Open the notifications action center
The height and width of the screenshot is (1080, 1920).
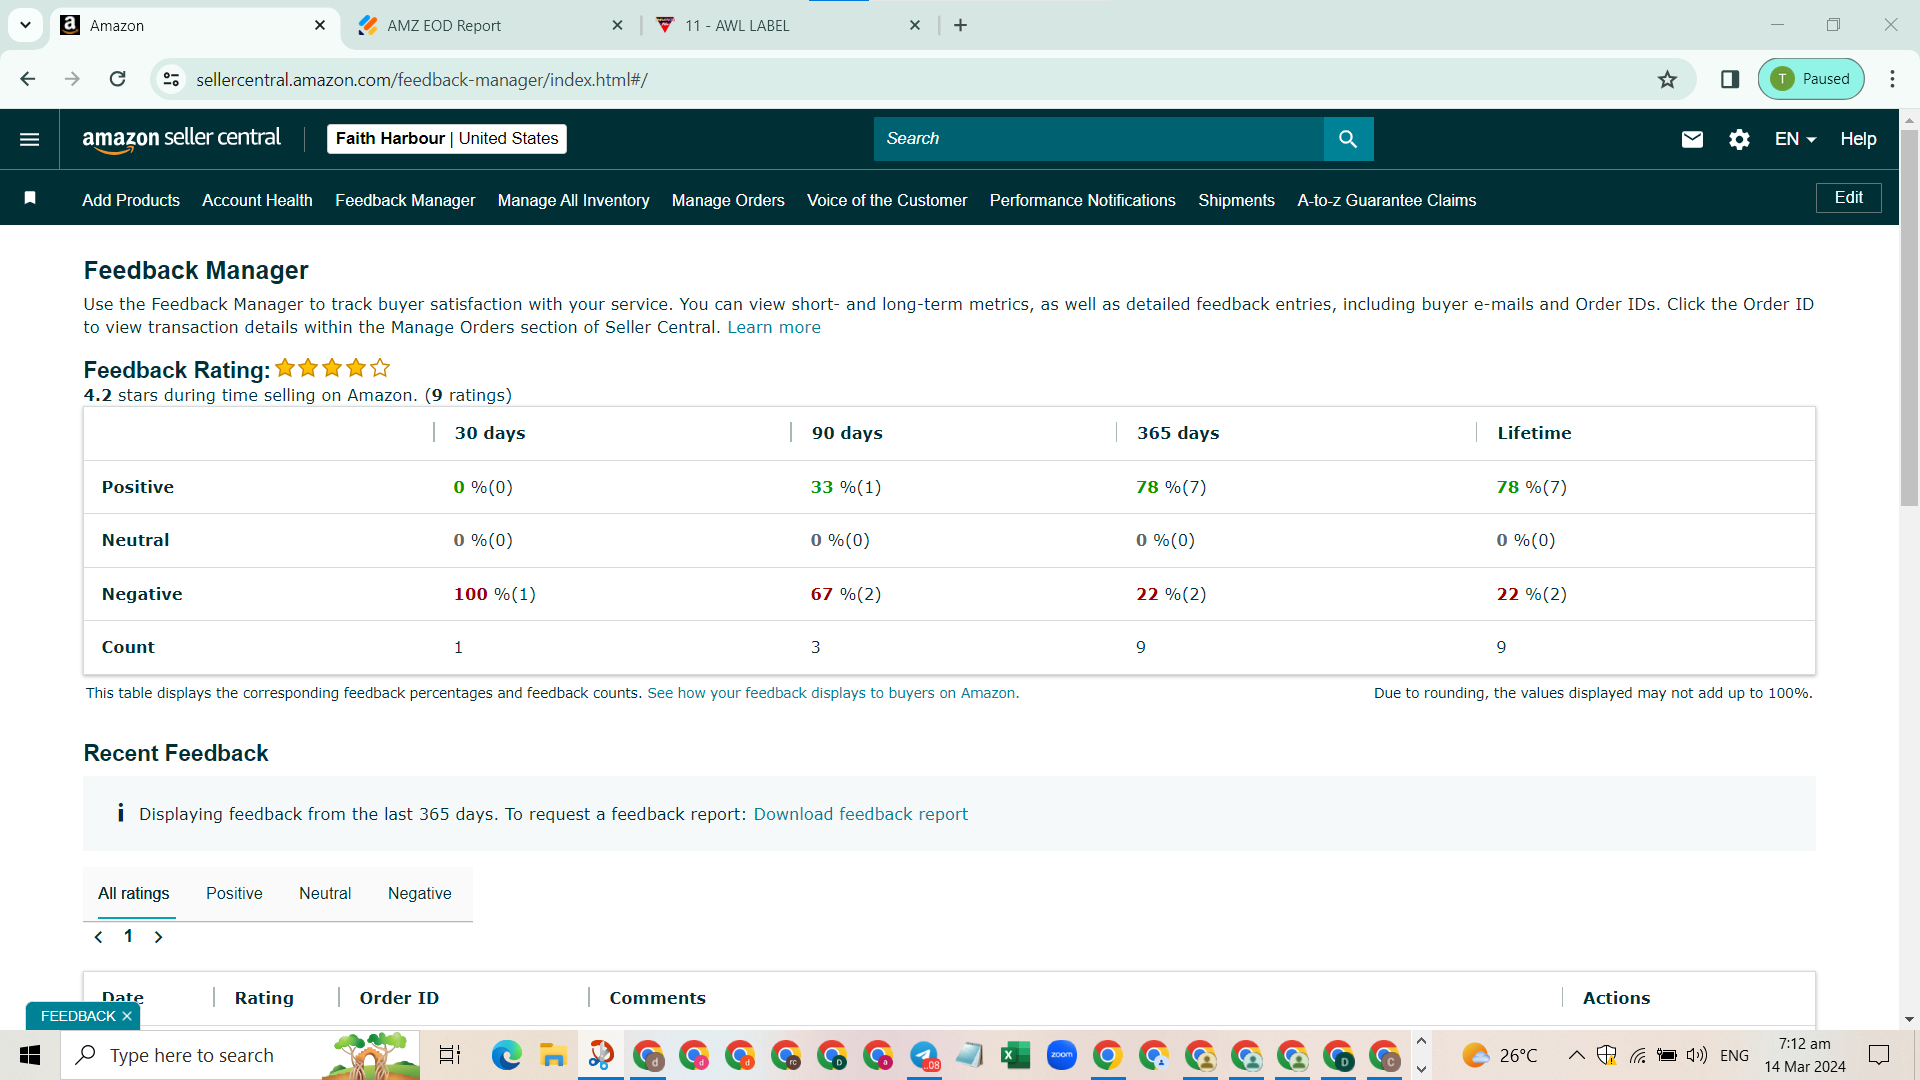[x=1879, y=1055]
